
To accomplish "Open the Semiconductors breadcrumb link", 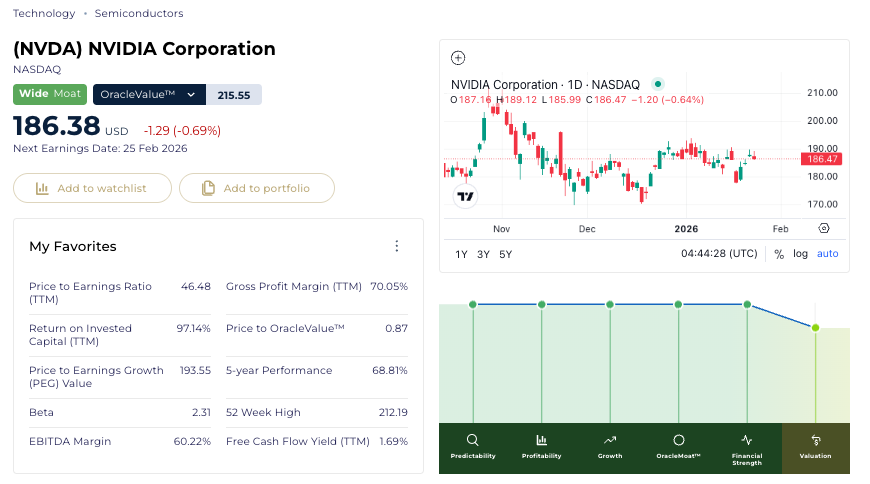I will pyautogui.click(x=139, y=14).
